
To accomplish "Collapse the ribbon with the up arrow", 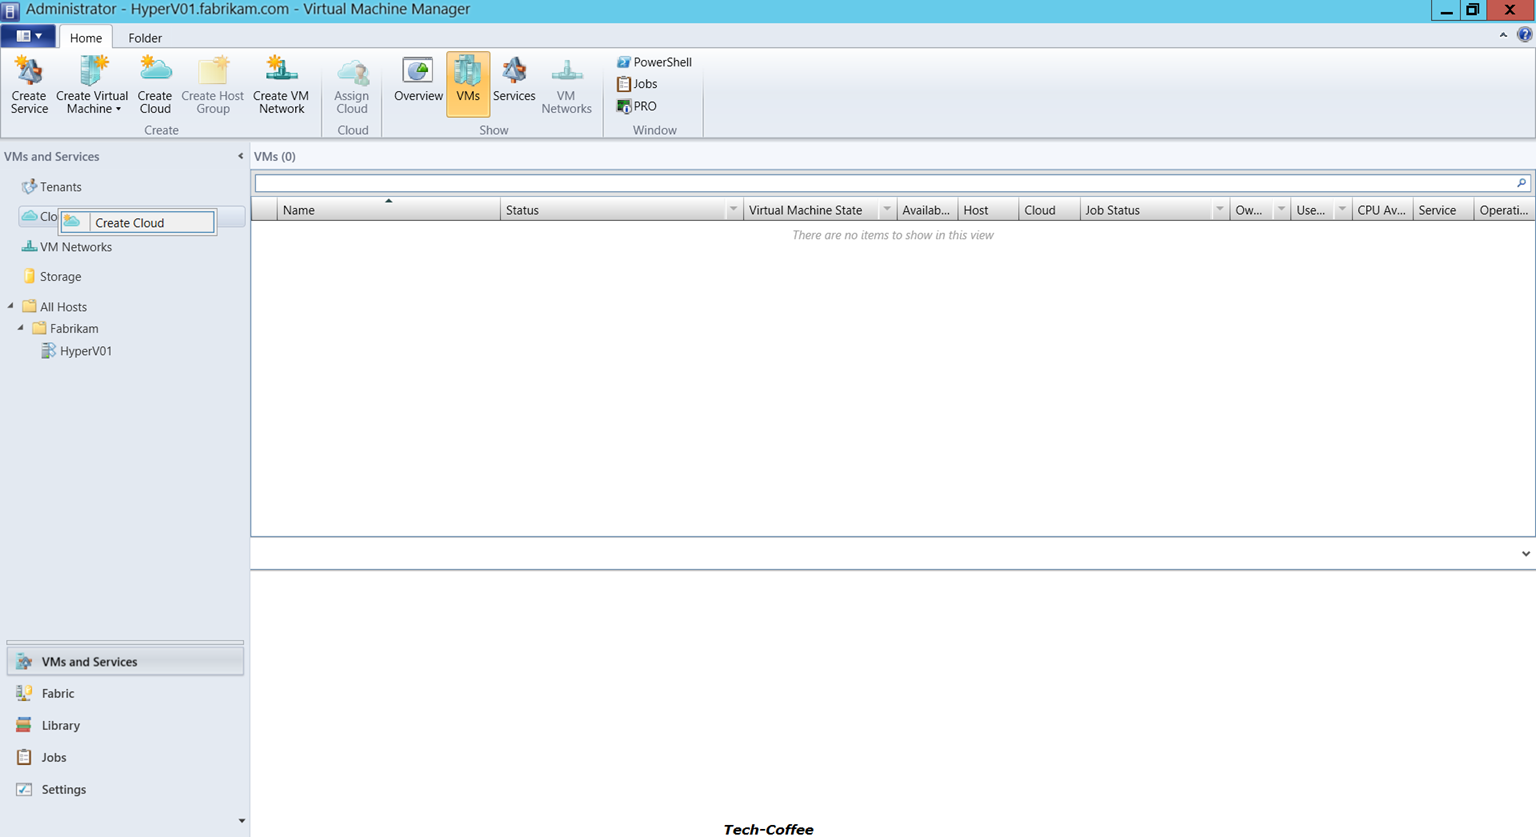I will point(1503,35).
